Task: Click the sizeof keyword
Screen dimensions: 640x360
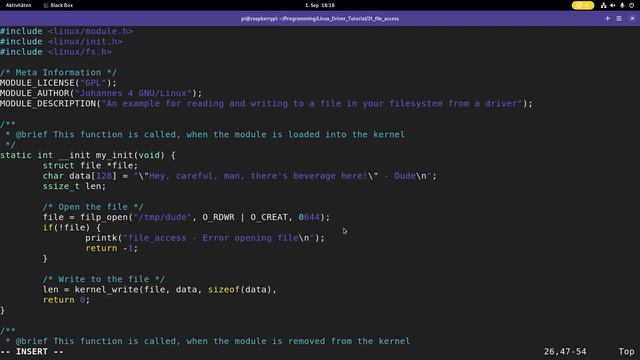Action: pyautogui.click(x=224, y=289)
